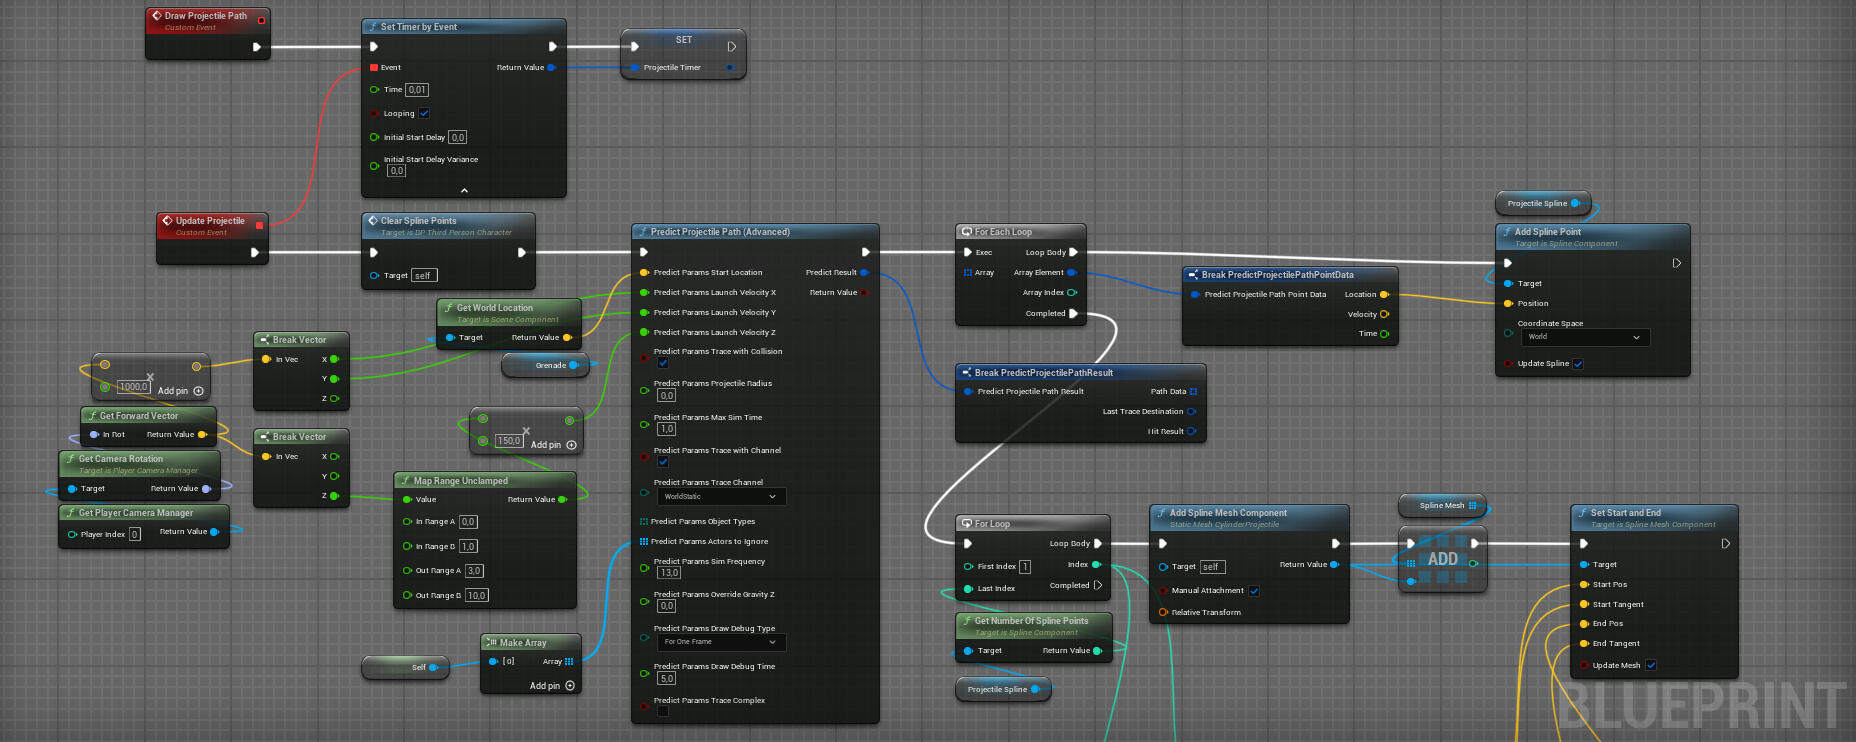
Task: Click the Return Value pin on Get Forward Vector
Action: 202,435
